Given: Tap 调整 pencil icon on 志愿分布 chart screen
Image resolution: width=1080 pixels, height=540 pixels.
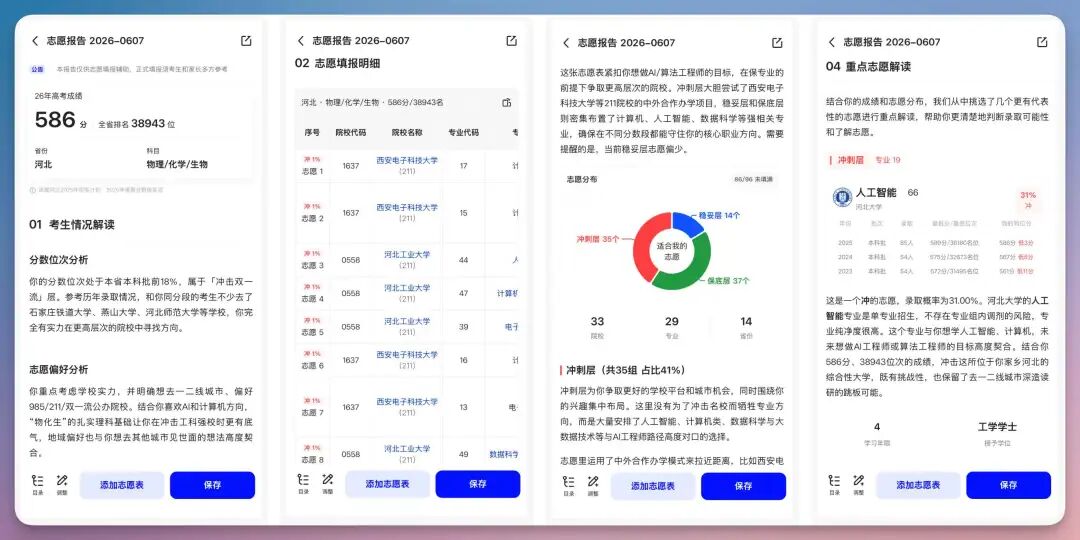Looking at the screenshot, I should [x=593, y=485].
